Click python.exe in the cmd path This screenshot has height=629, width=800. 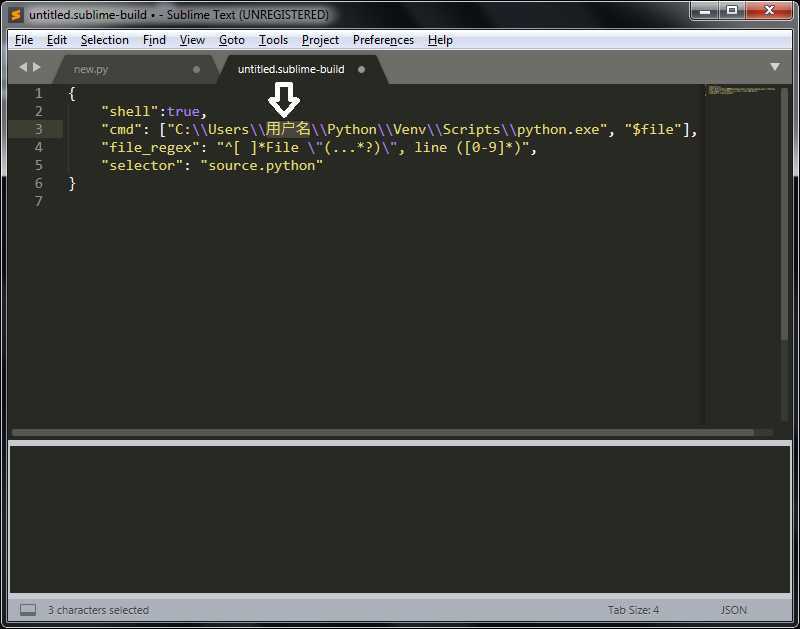coord(558,130)
